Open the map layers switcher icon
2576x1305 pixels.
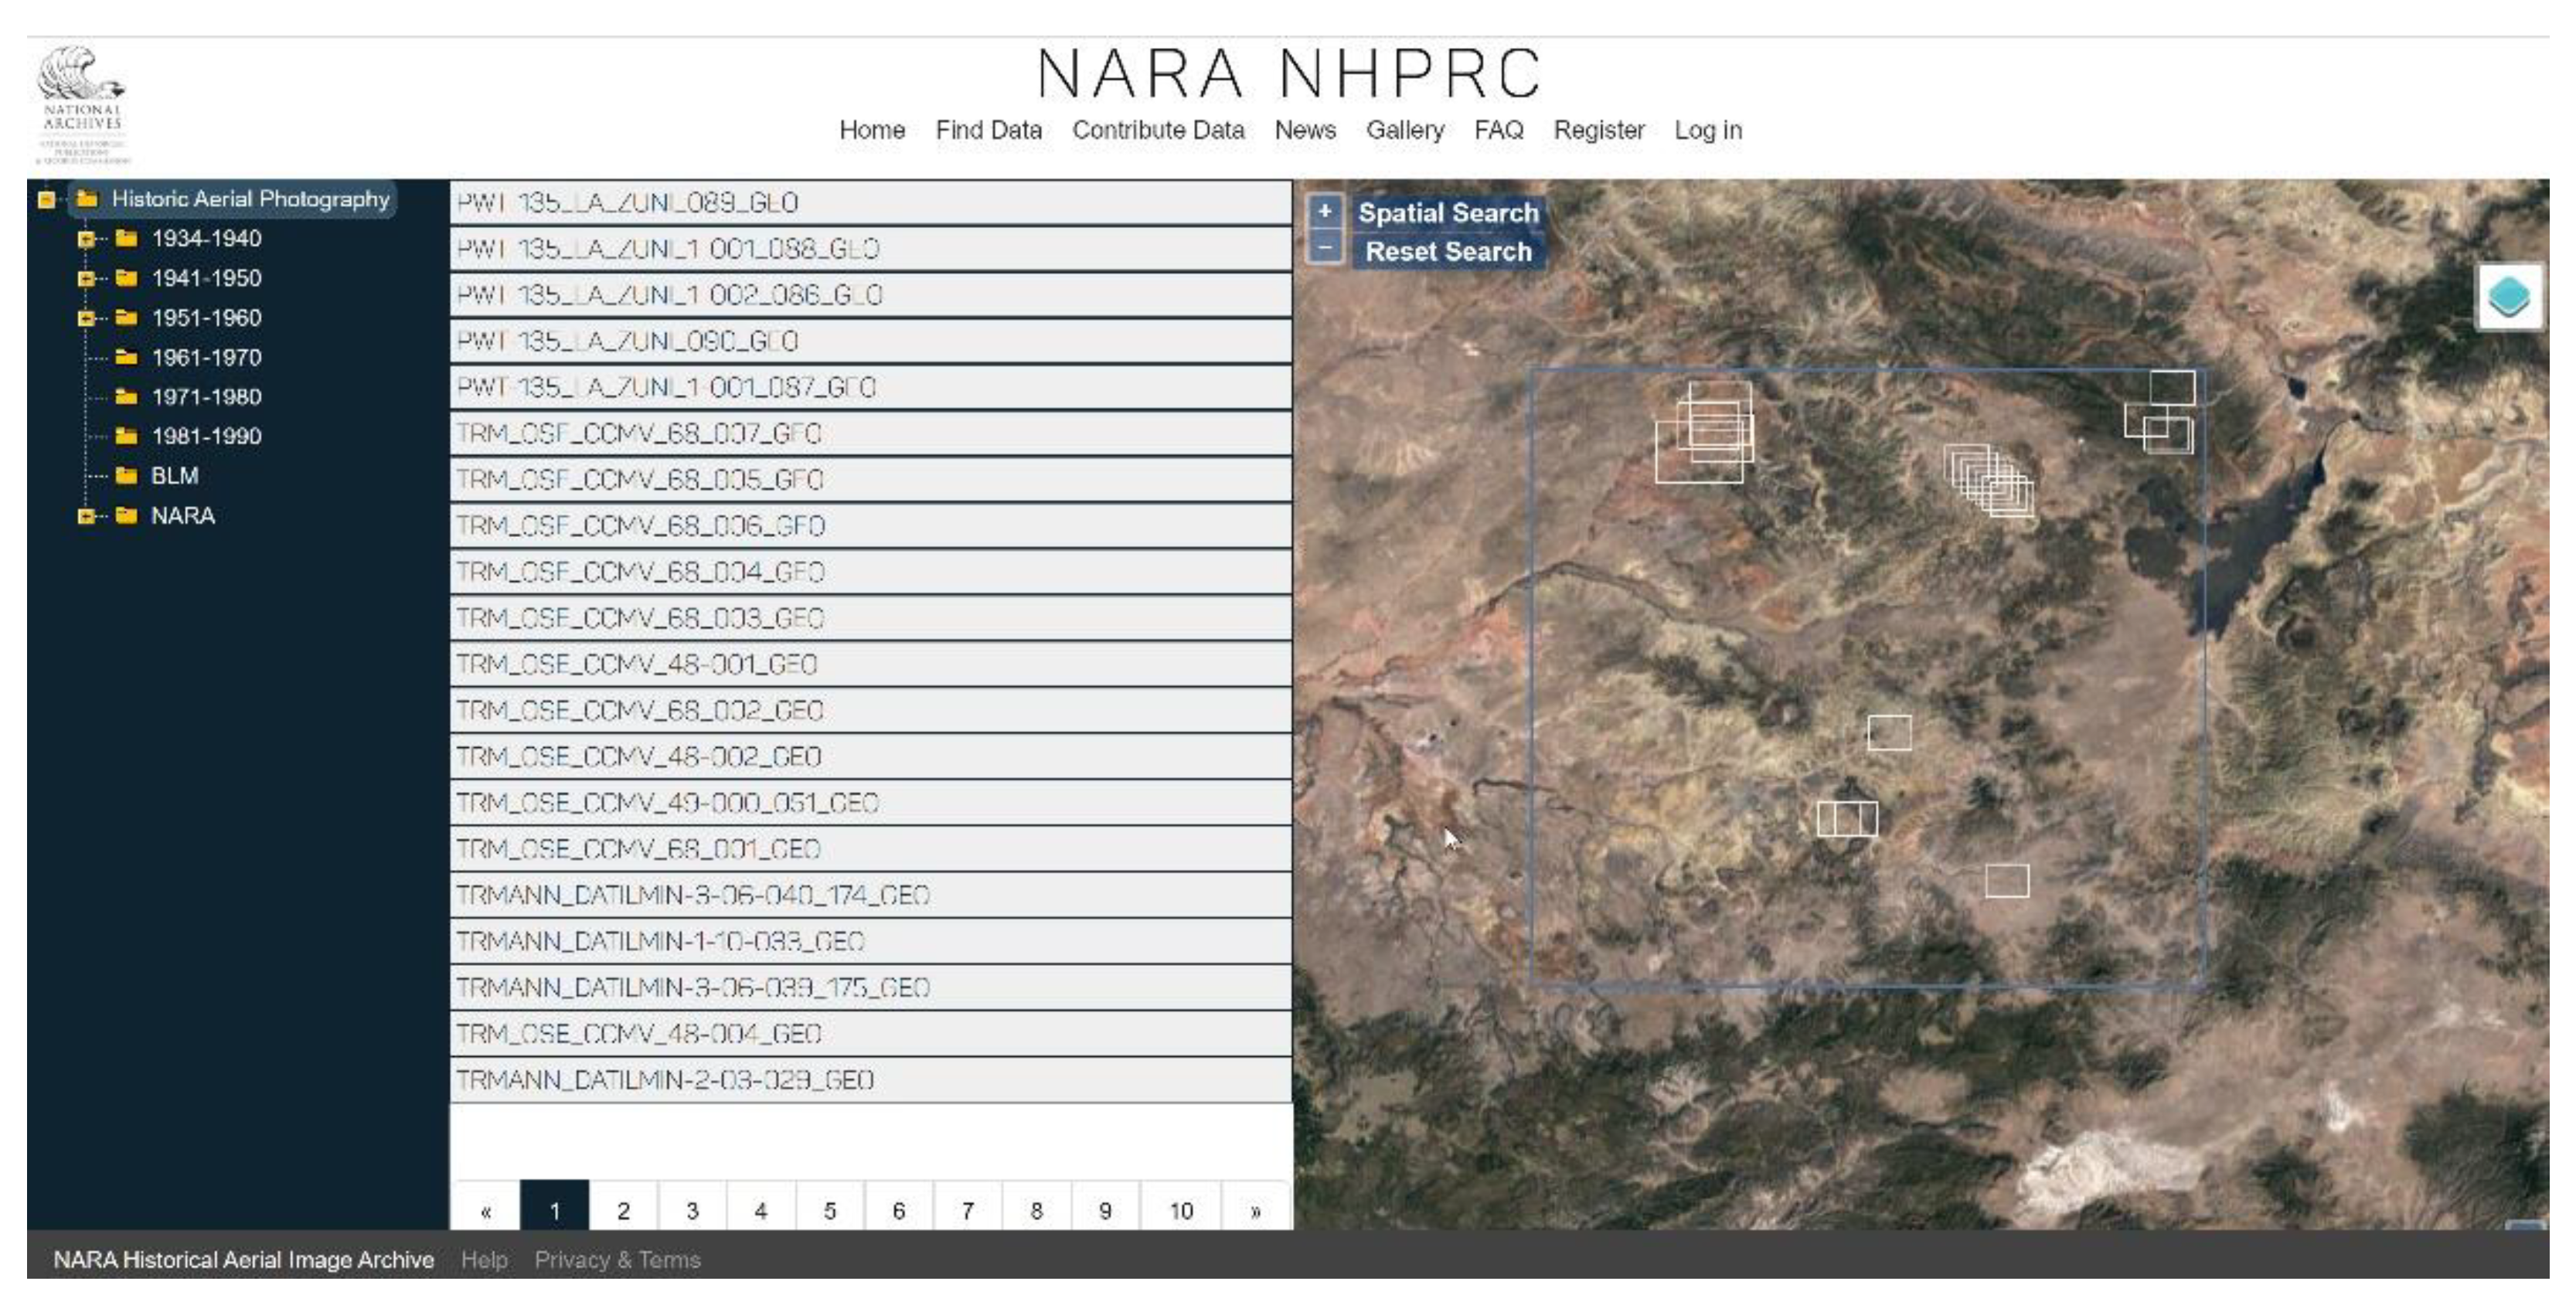click(2509, 297)
